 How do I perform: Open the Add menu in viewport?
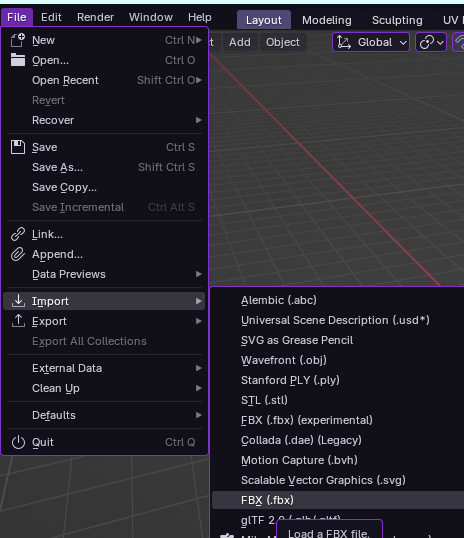pyautogui.click(x=240, y=42)
